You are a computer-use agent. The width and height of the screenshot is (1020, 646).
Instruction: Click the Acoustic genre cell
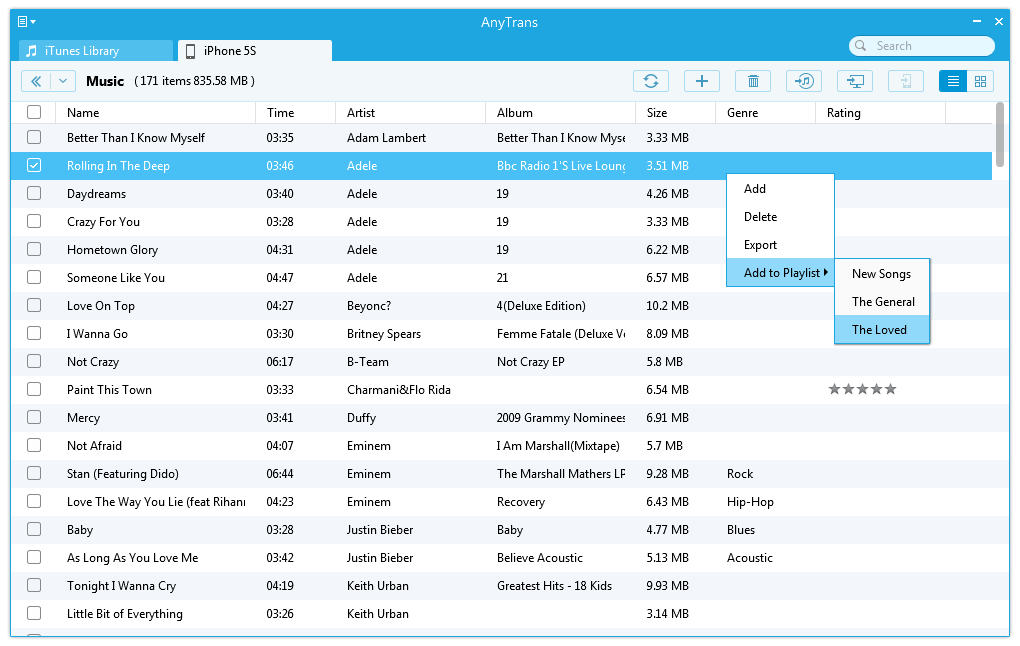(749, 558)
